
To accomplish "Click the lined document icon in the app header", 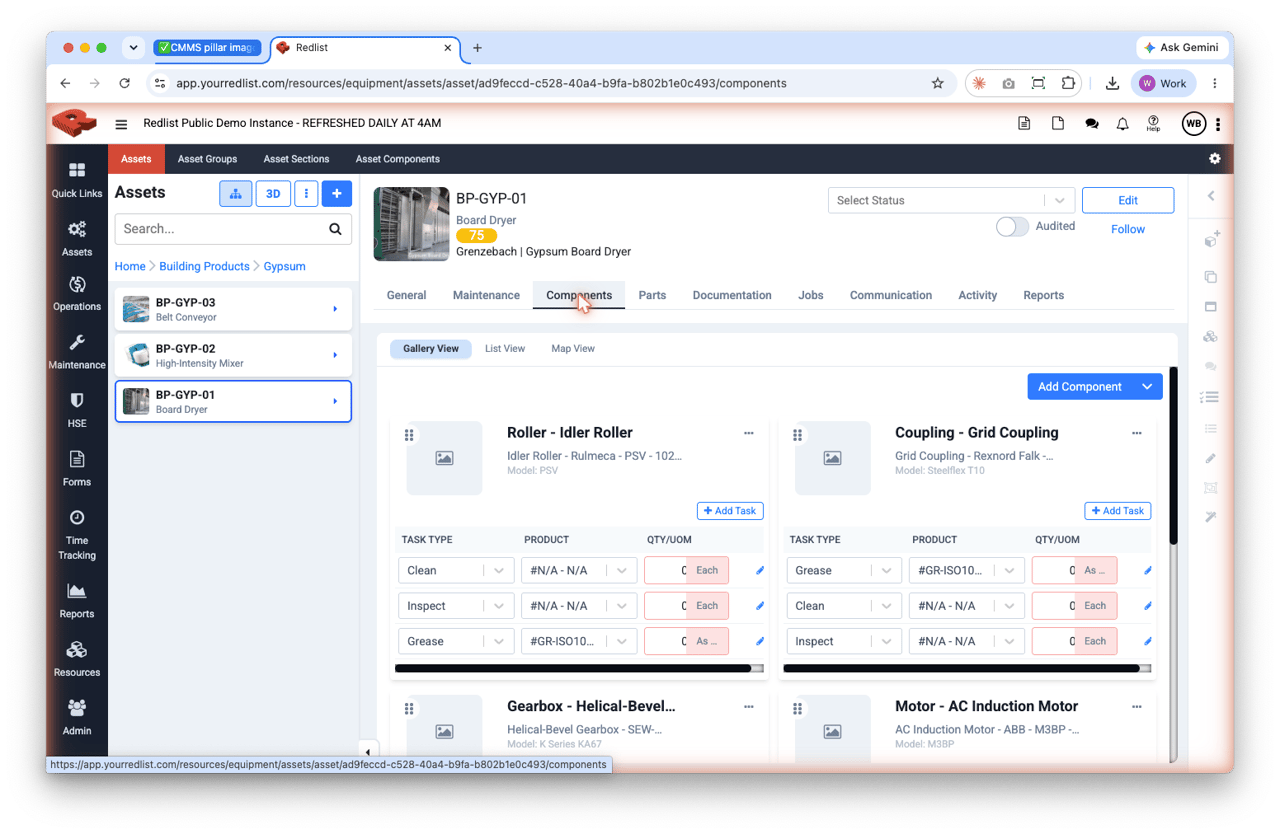I will [1024, 124].
